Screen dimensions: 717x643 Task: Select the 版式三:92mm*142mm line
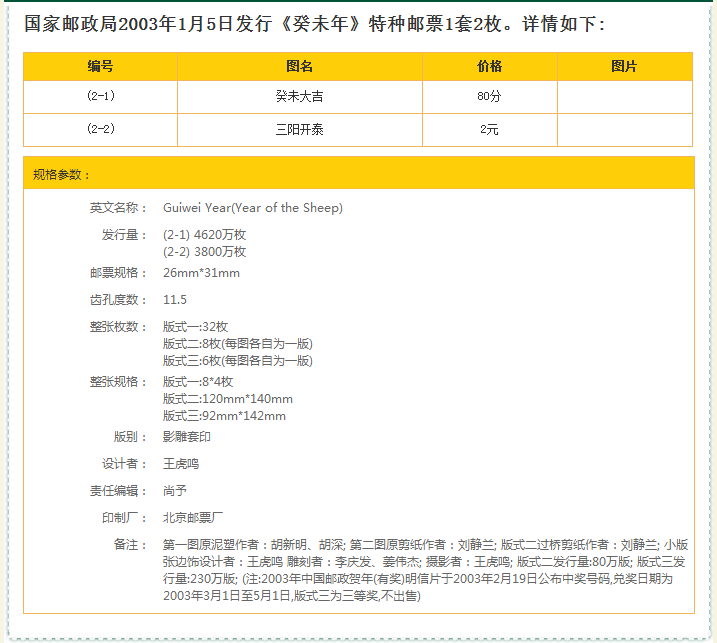225,416
